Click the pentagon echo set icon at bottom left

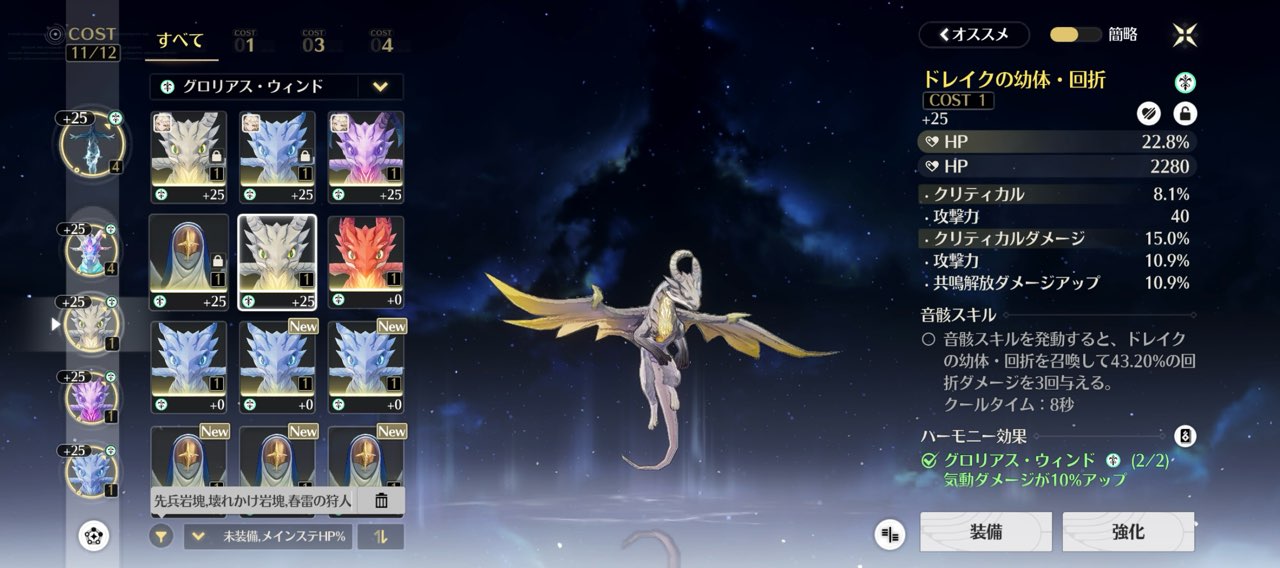pos(93,537)
